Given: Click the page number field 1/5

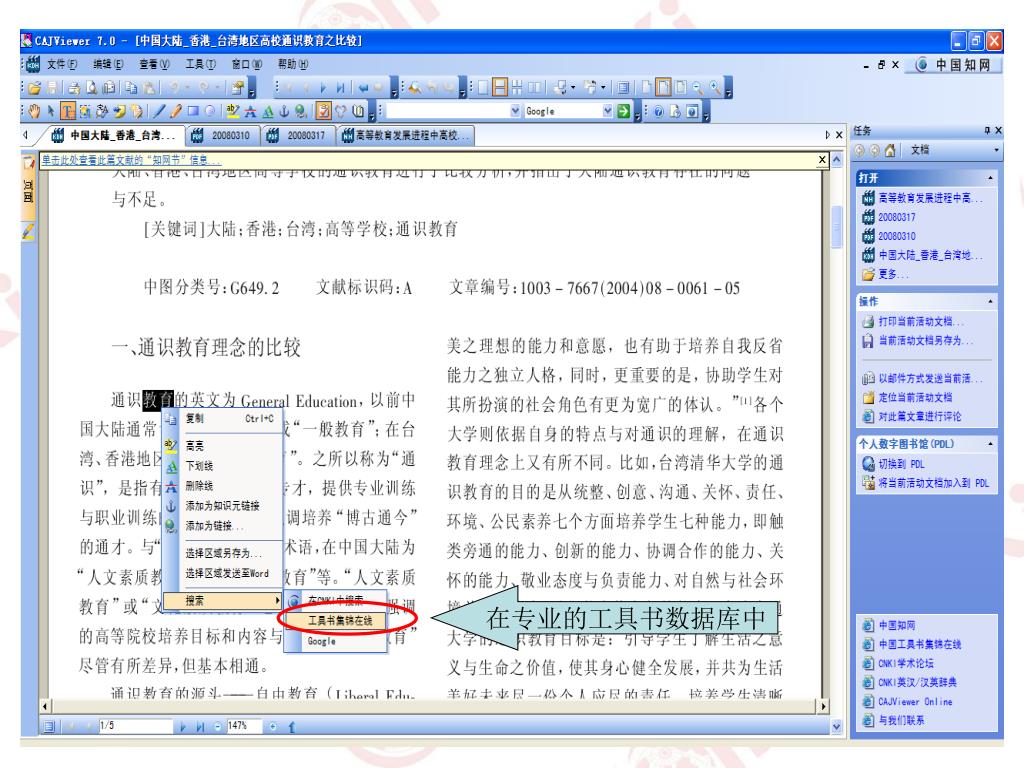Looking at the screenshot, I should coord(135,726).
